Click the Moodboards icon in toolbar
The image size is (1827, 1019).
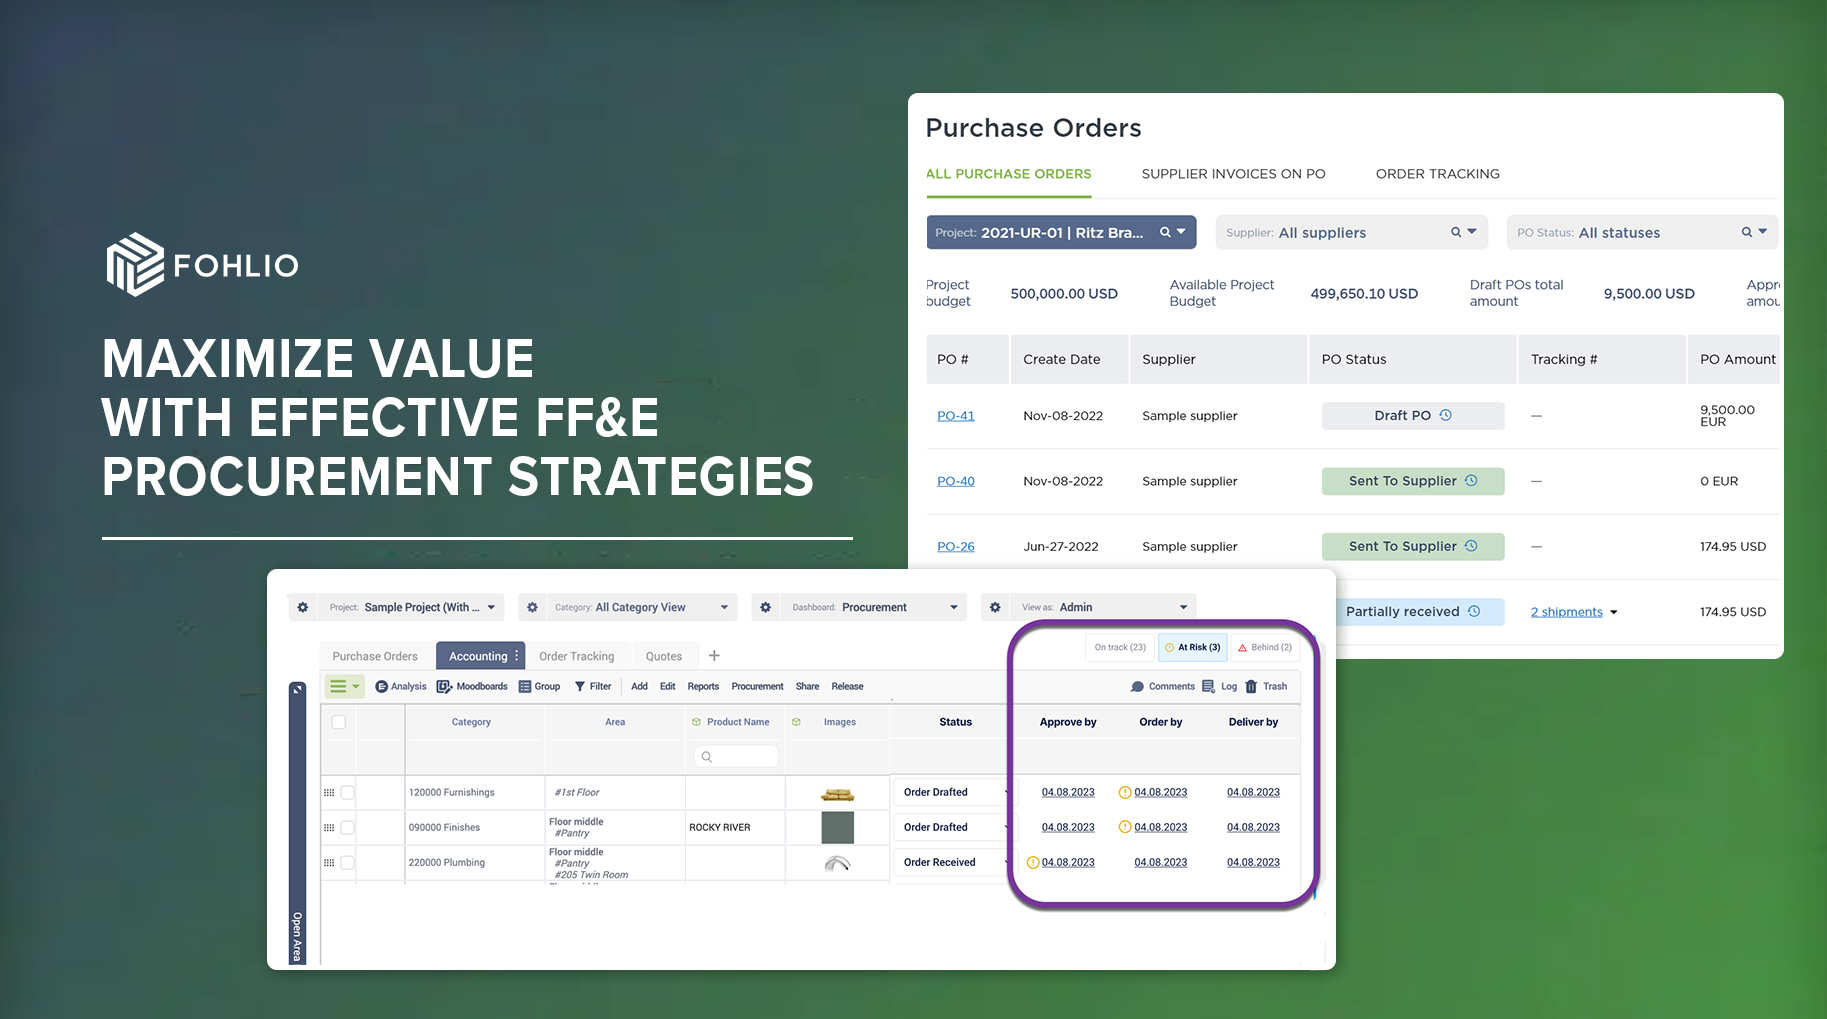click(444, 686)
